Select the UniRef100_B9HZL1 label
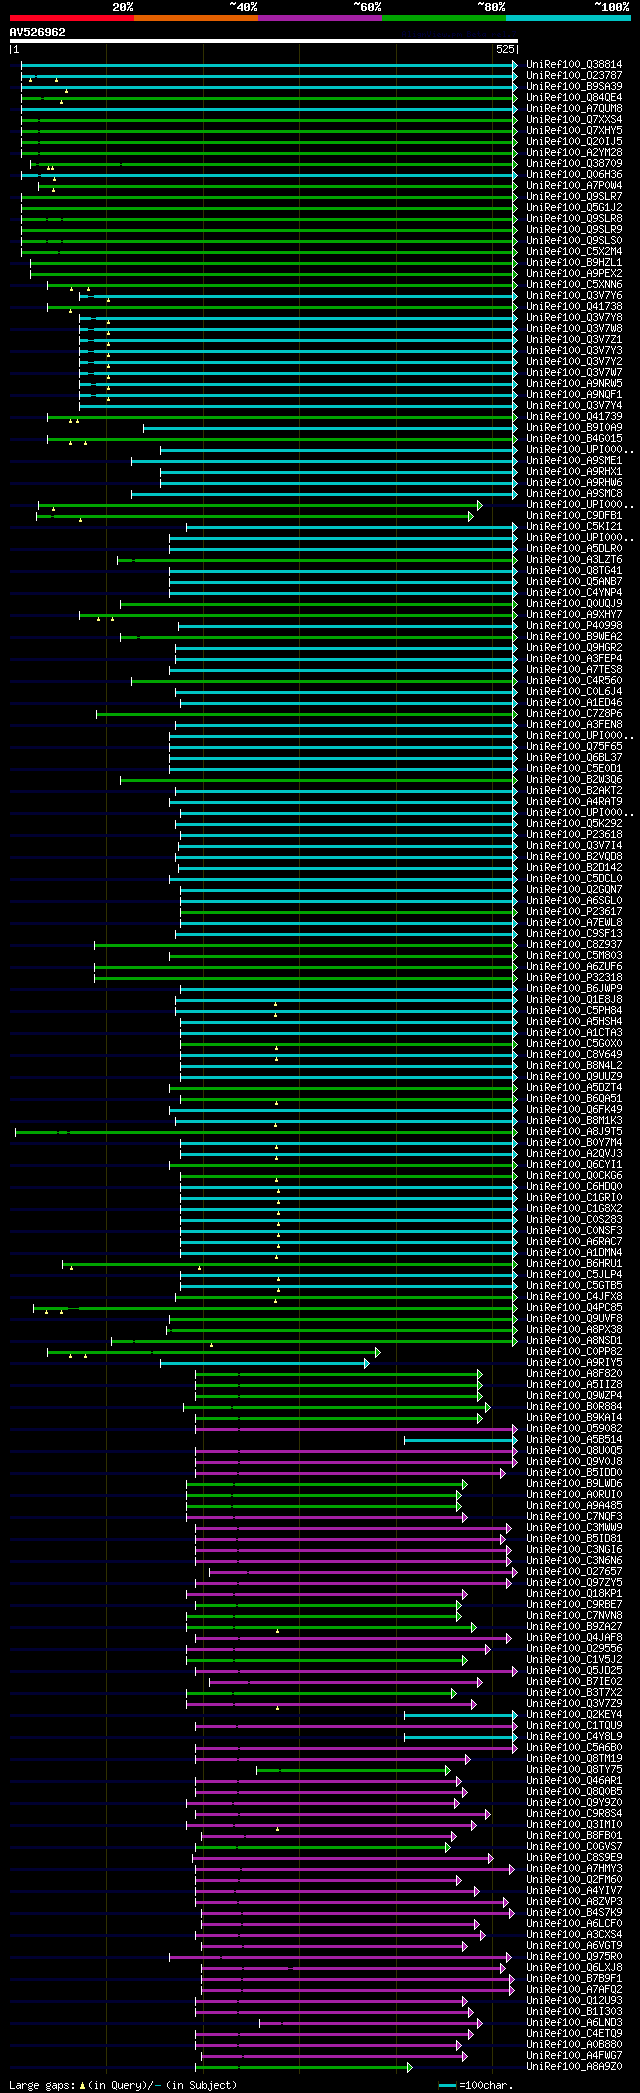 click(574, 263)
